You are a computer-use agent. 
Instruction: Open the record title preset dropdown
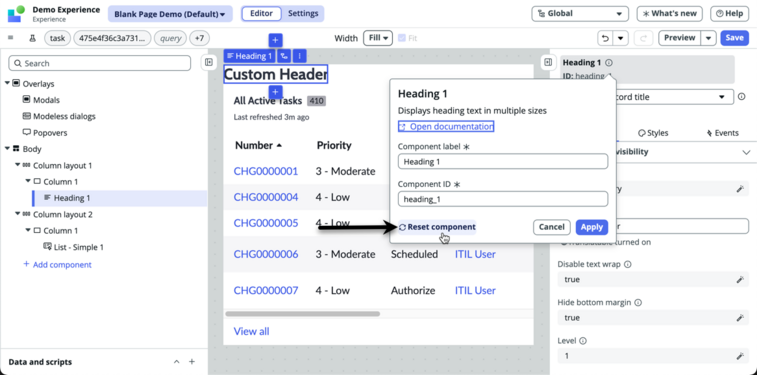tap(675, 97)
